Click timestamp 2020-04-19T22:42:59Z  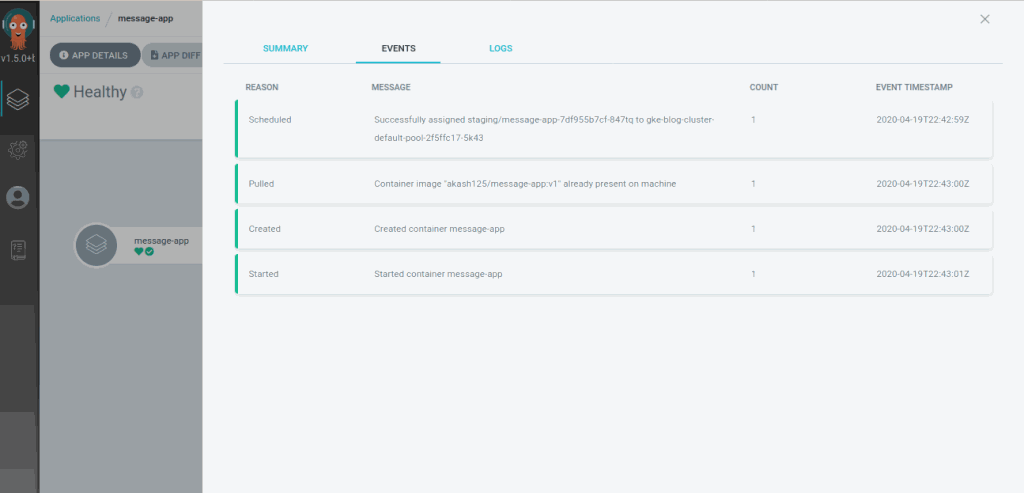923,120
